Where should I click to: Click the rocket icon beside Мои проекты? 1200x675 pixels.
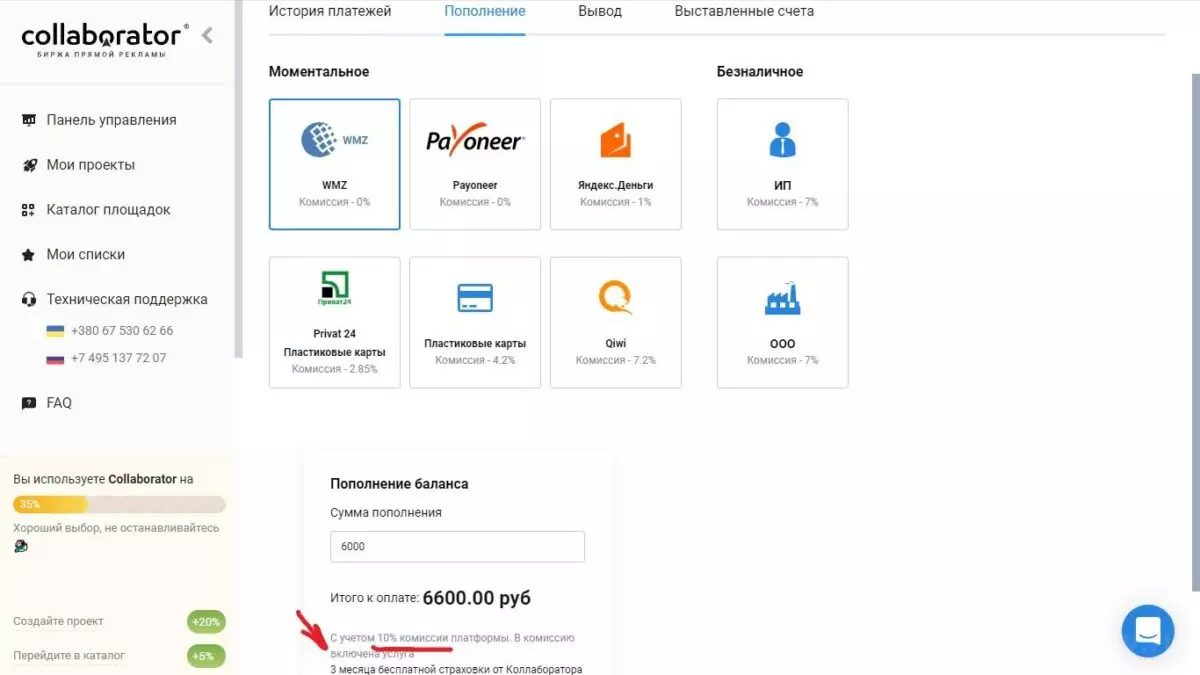28,165
